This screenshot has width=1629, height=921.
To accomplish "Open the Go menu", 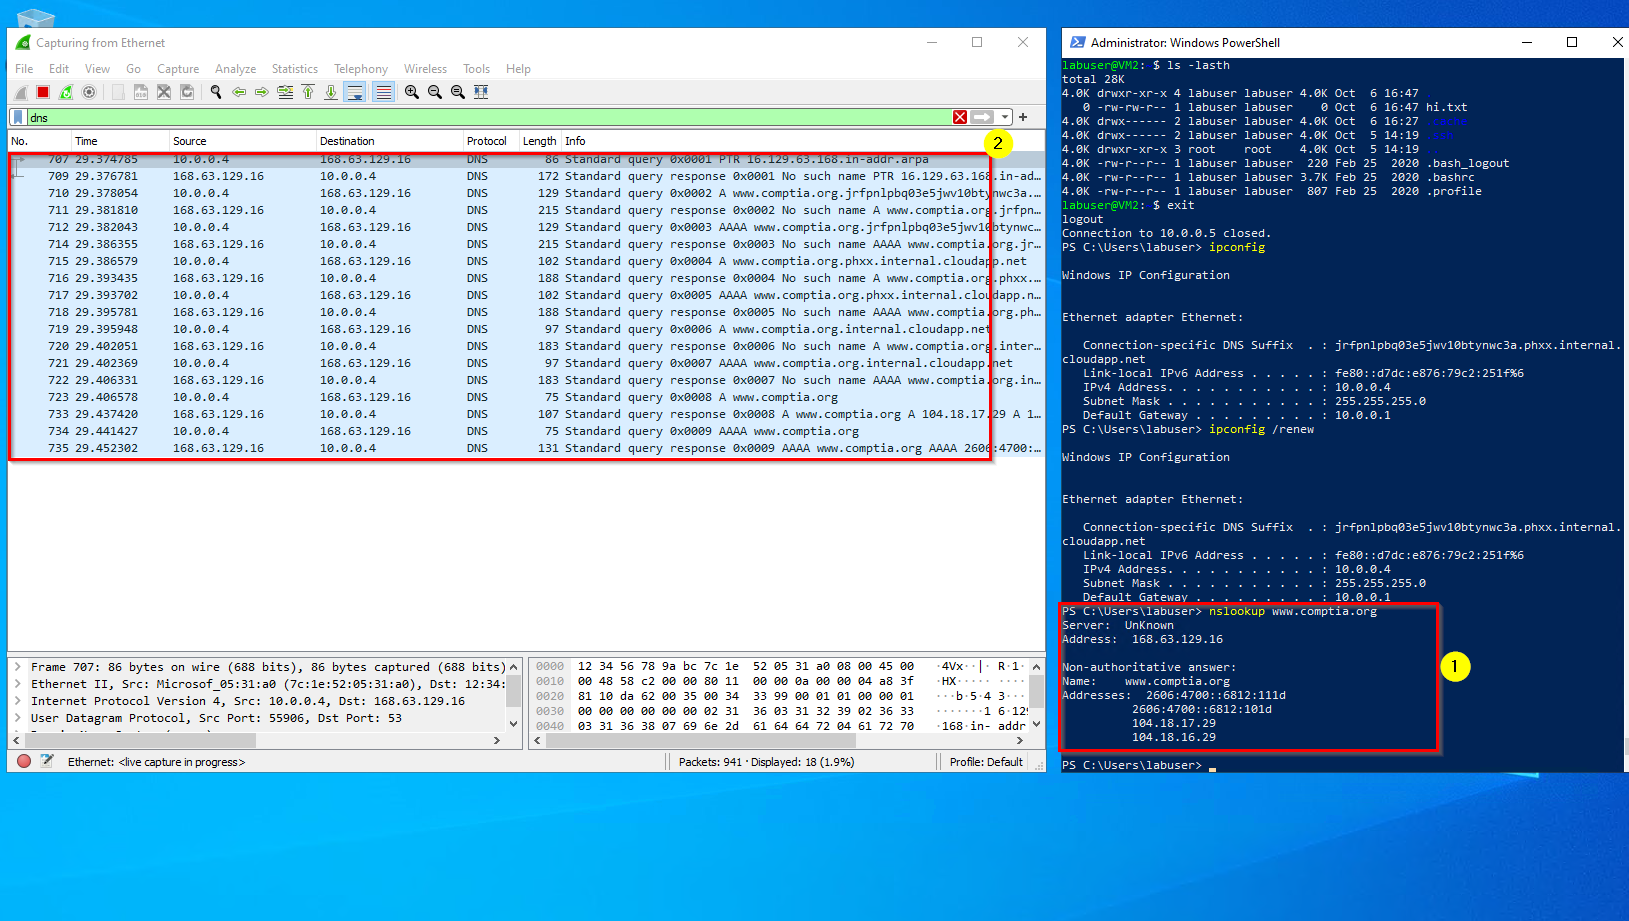I will coord(133,69).
